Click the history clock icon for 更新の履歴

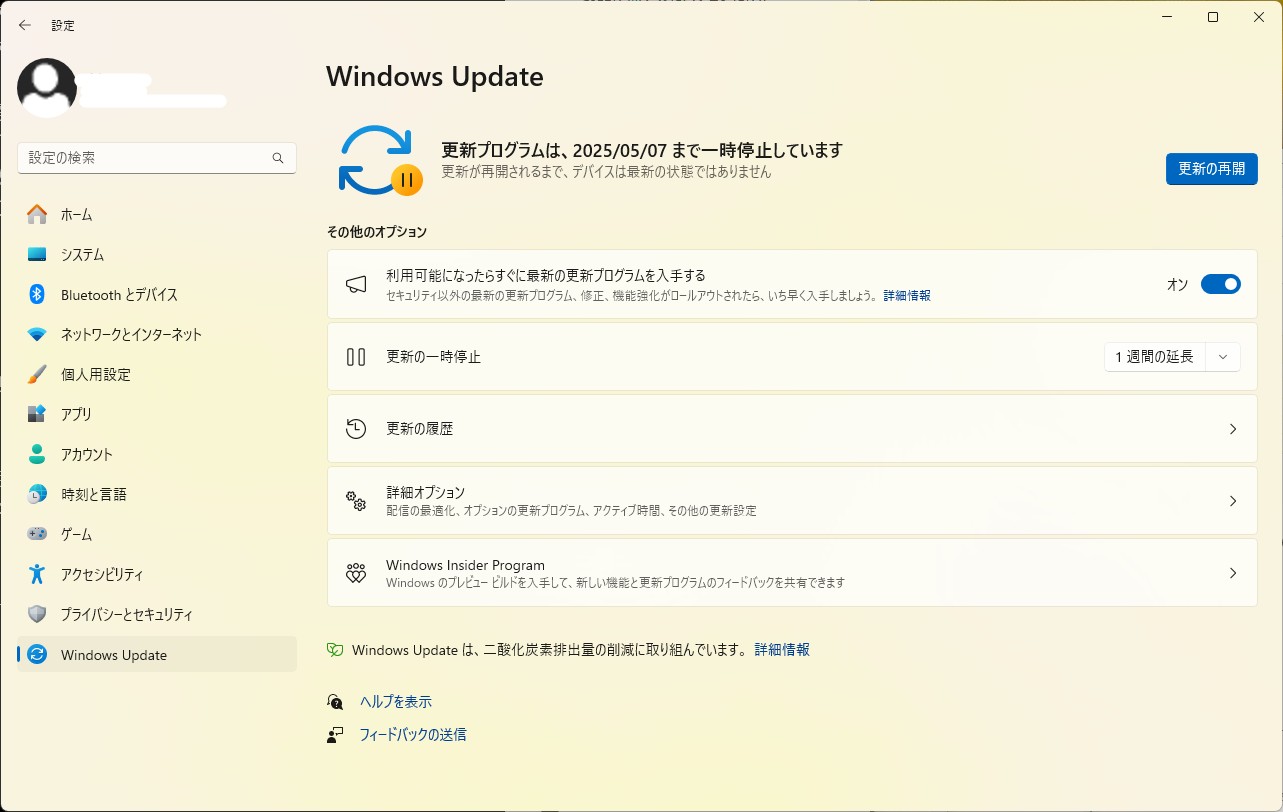(356, 429)
